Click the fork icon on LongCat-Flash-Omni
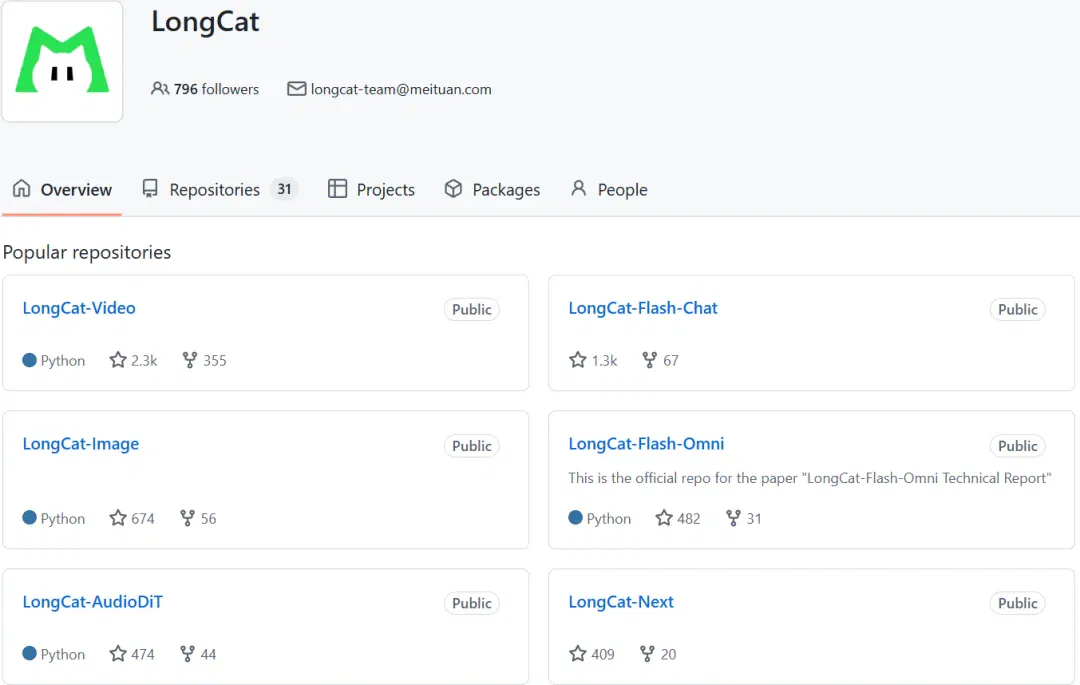The height and width of the screenshot is (685, 1080). pos(734,518)
